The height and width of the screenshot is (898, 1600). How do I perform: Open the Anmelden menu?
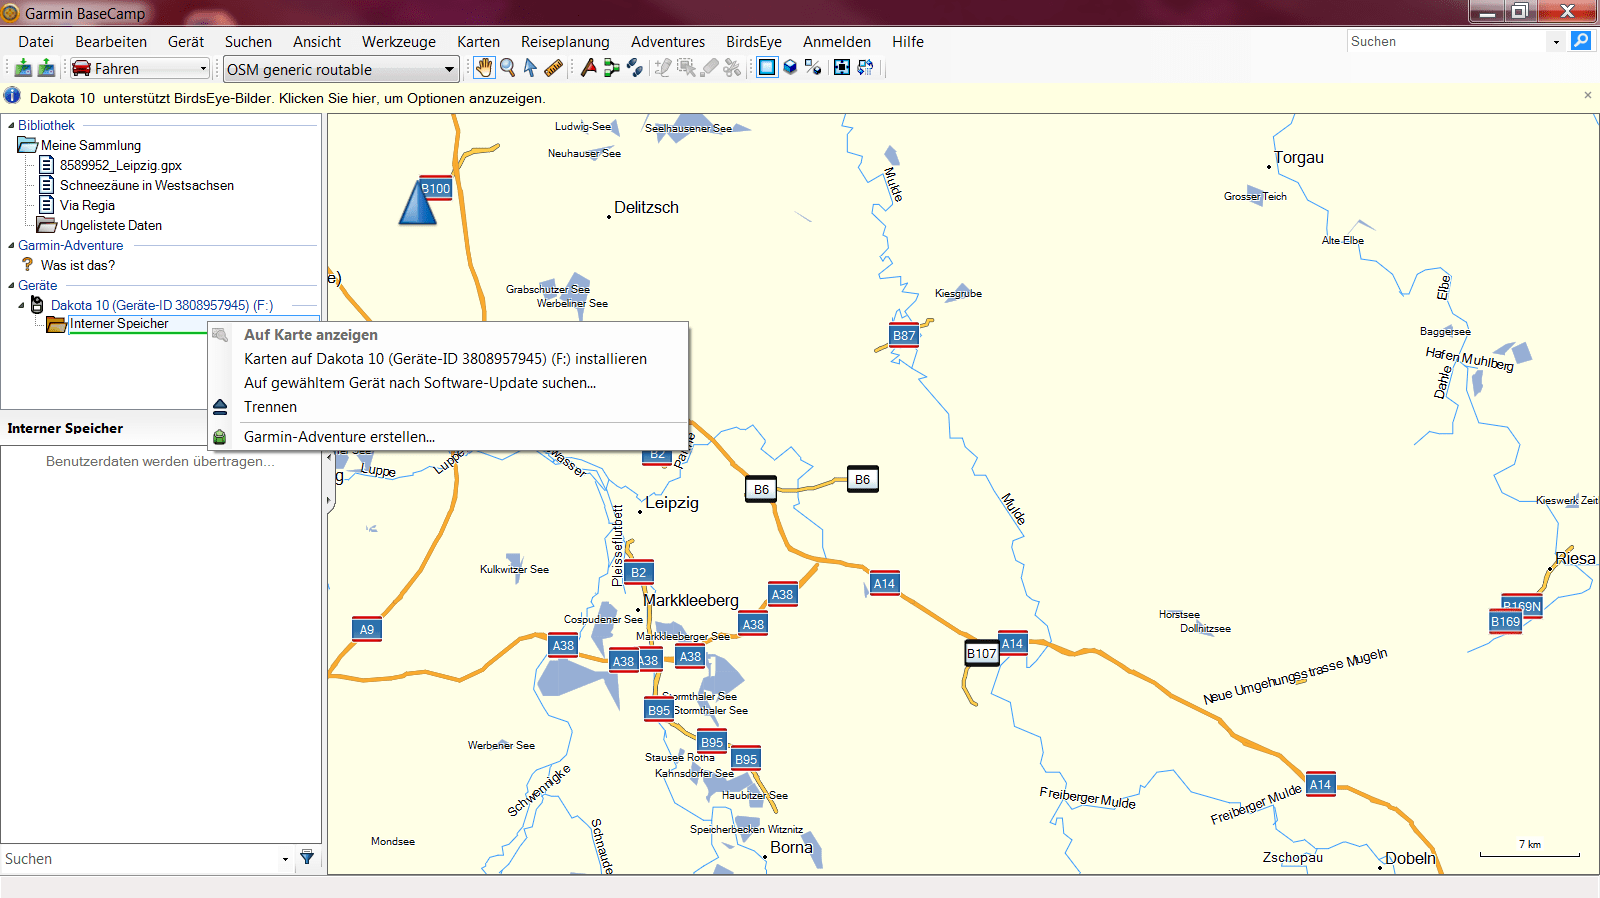click(837, 42)
